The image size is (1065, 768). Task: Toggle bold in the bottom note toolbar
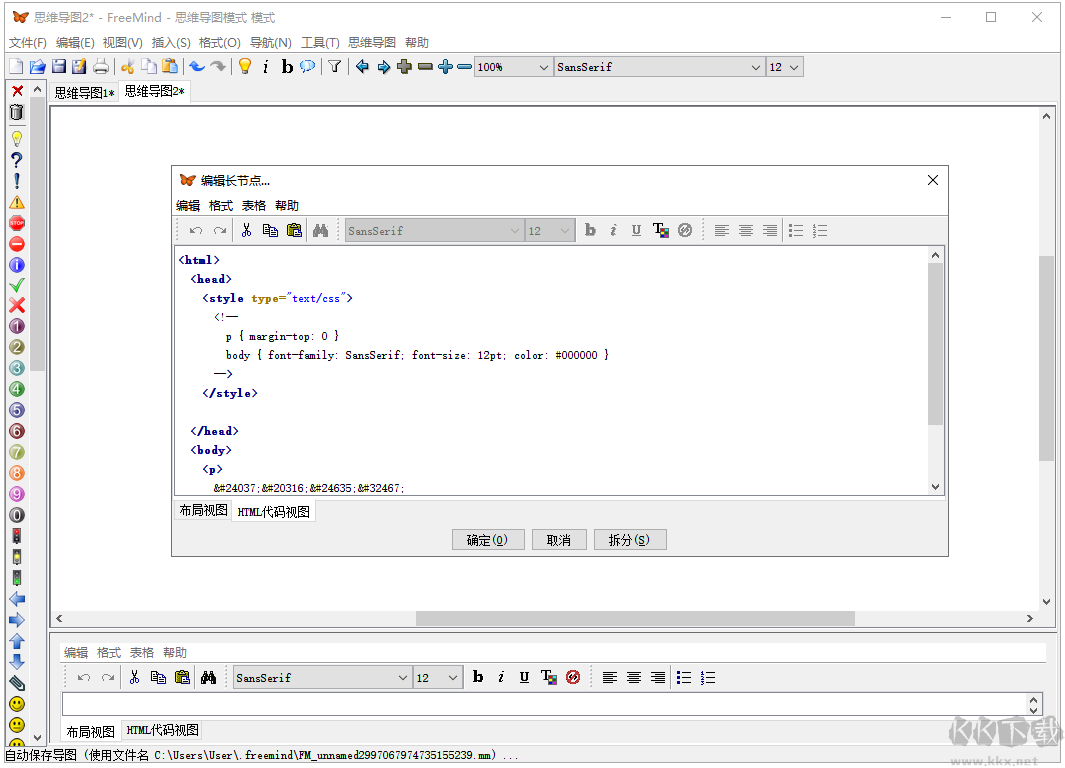(x=478, y=677)
